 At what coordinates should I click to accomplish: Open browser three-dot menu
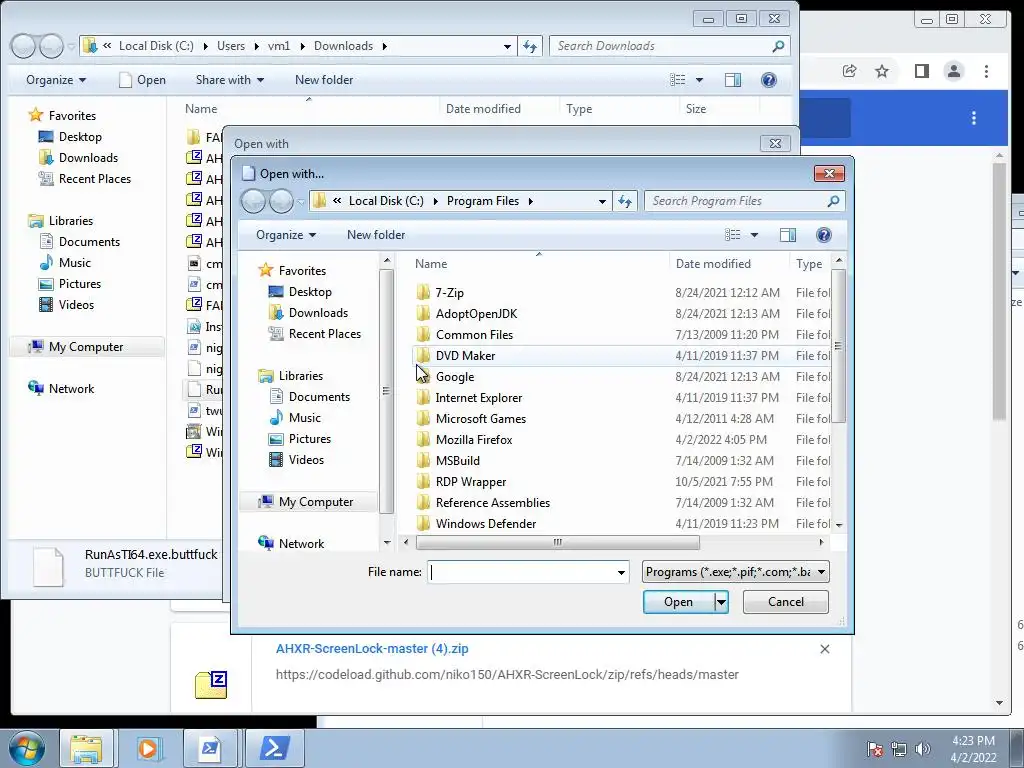click(x=986, y=71)
